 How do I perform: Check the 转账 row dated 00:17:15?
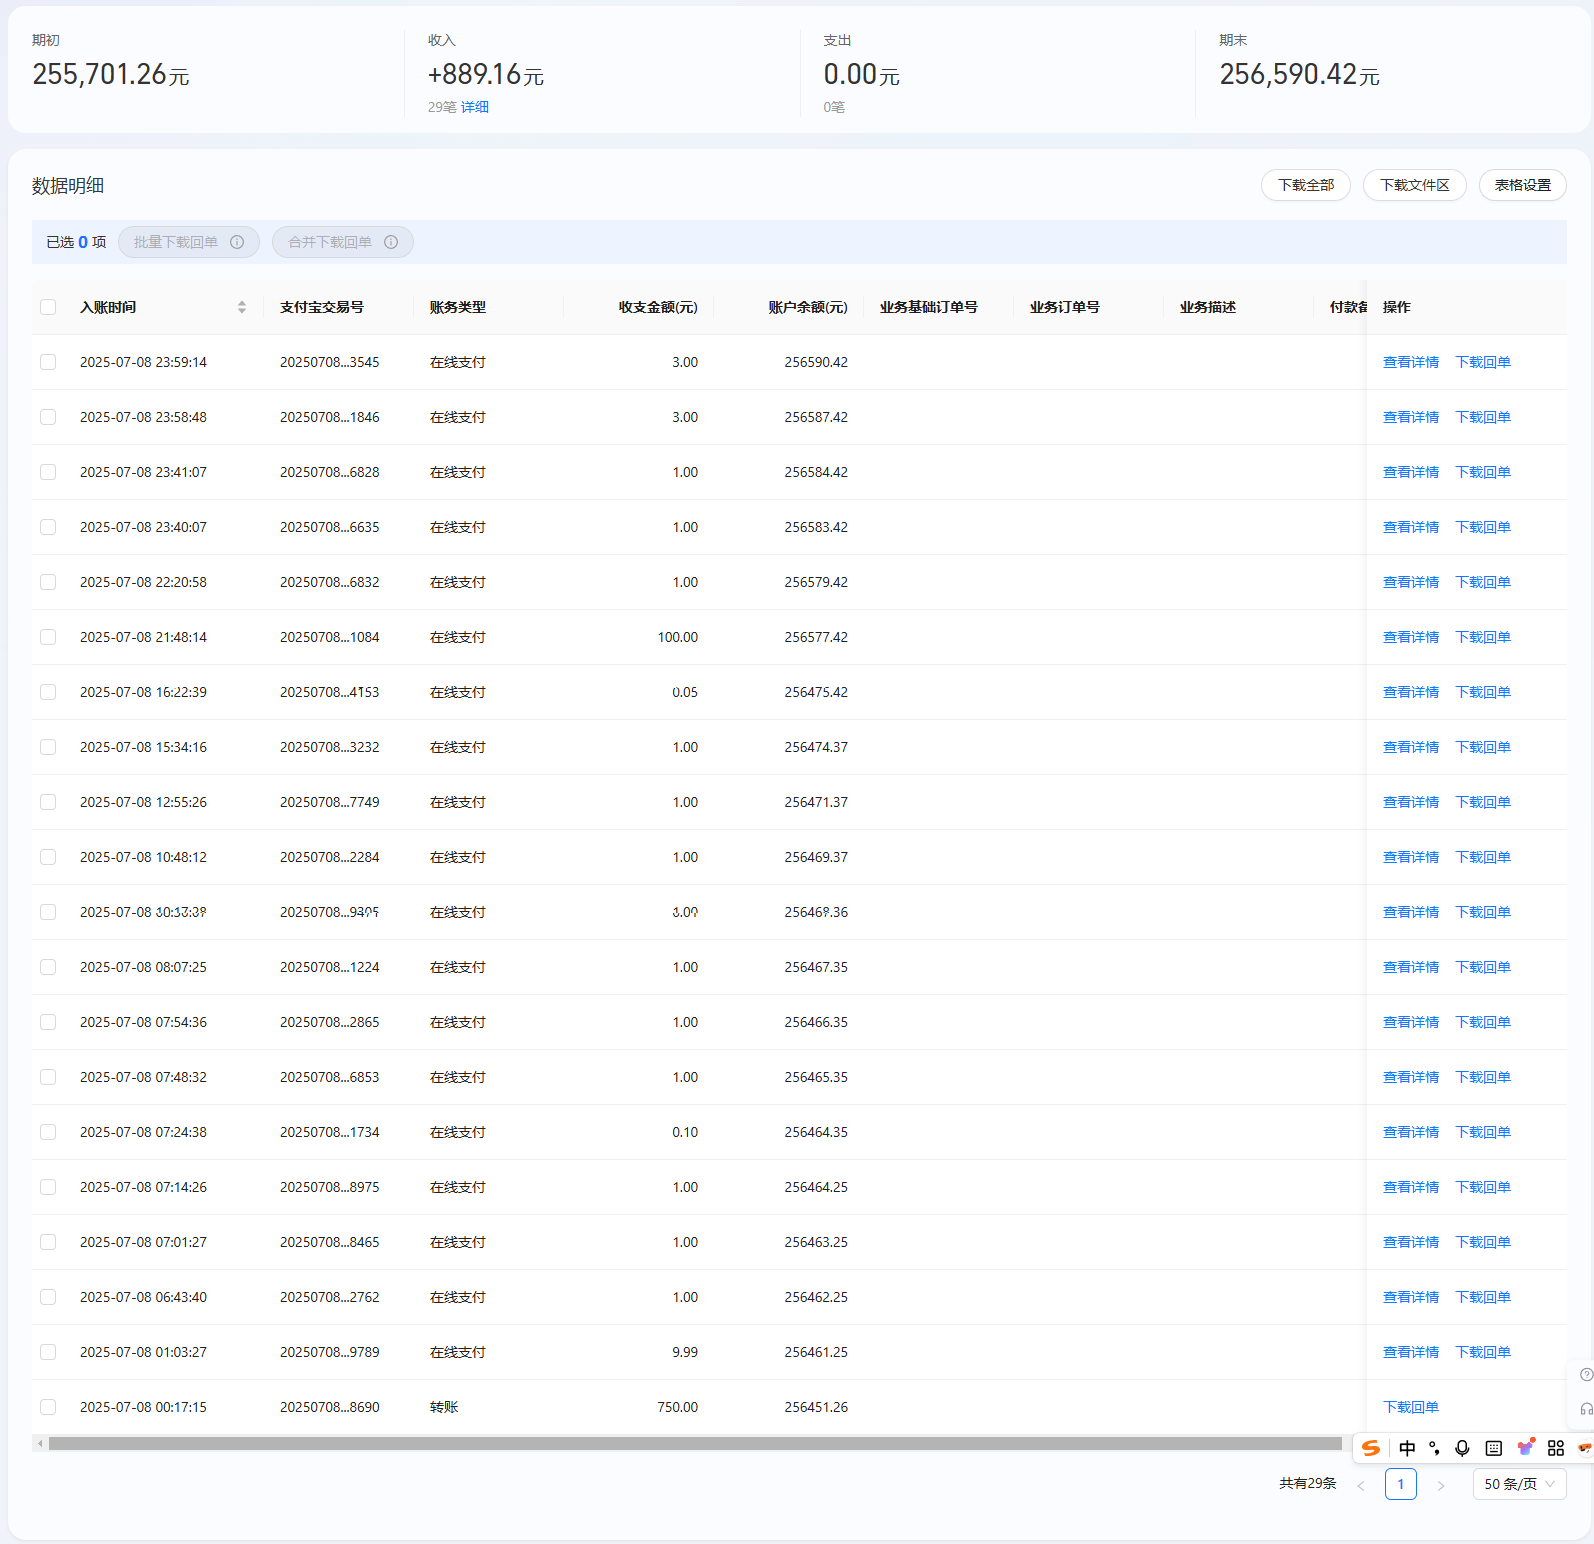point(48,1407)
